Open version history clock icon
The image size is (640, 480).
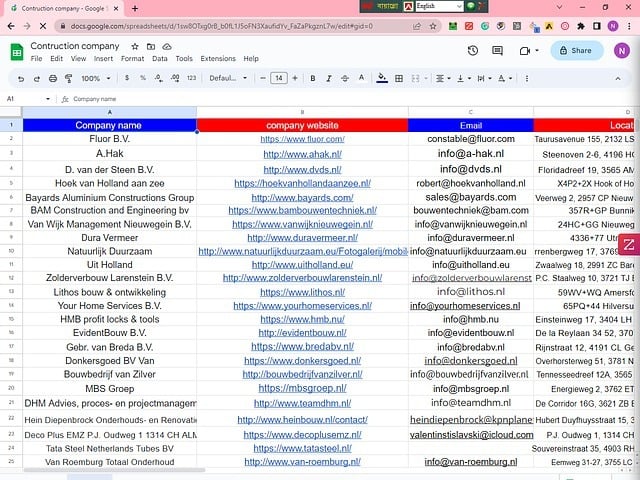tap(473, 51)
